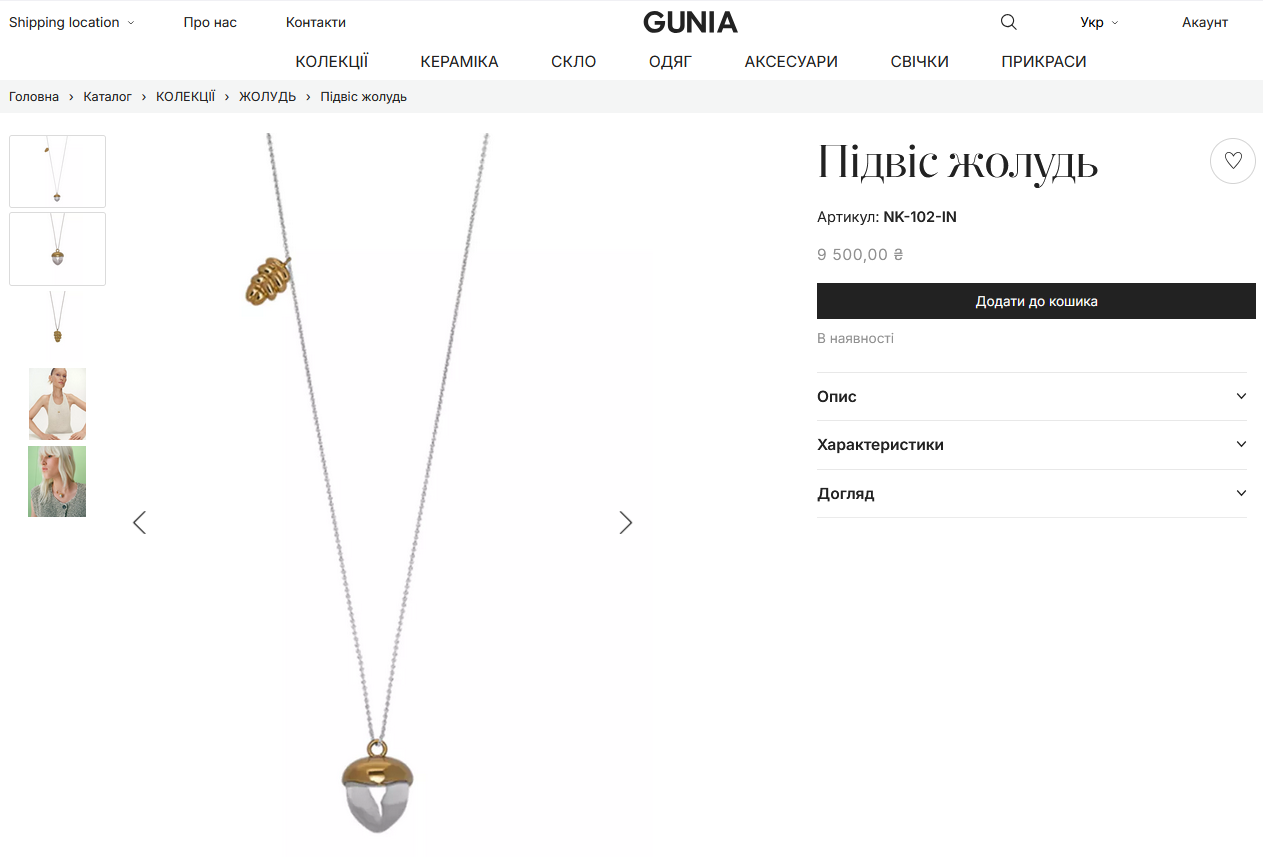Open the СВІЧКИ menu category
Image resolution: width=1263 pixels, height=857 pixels.
919,61
